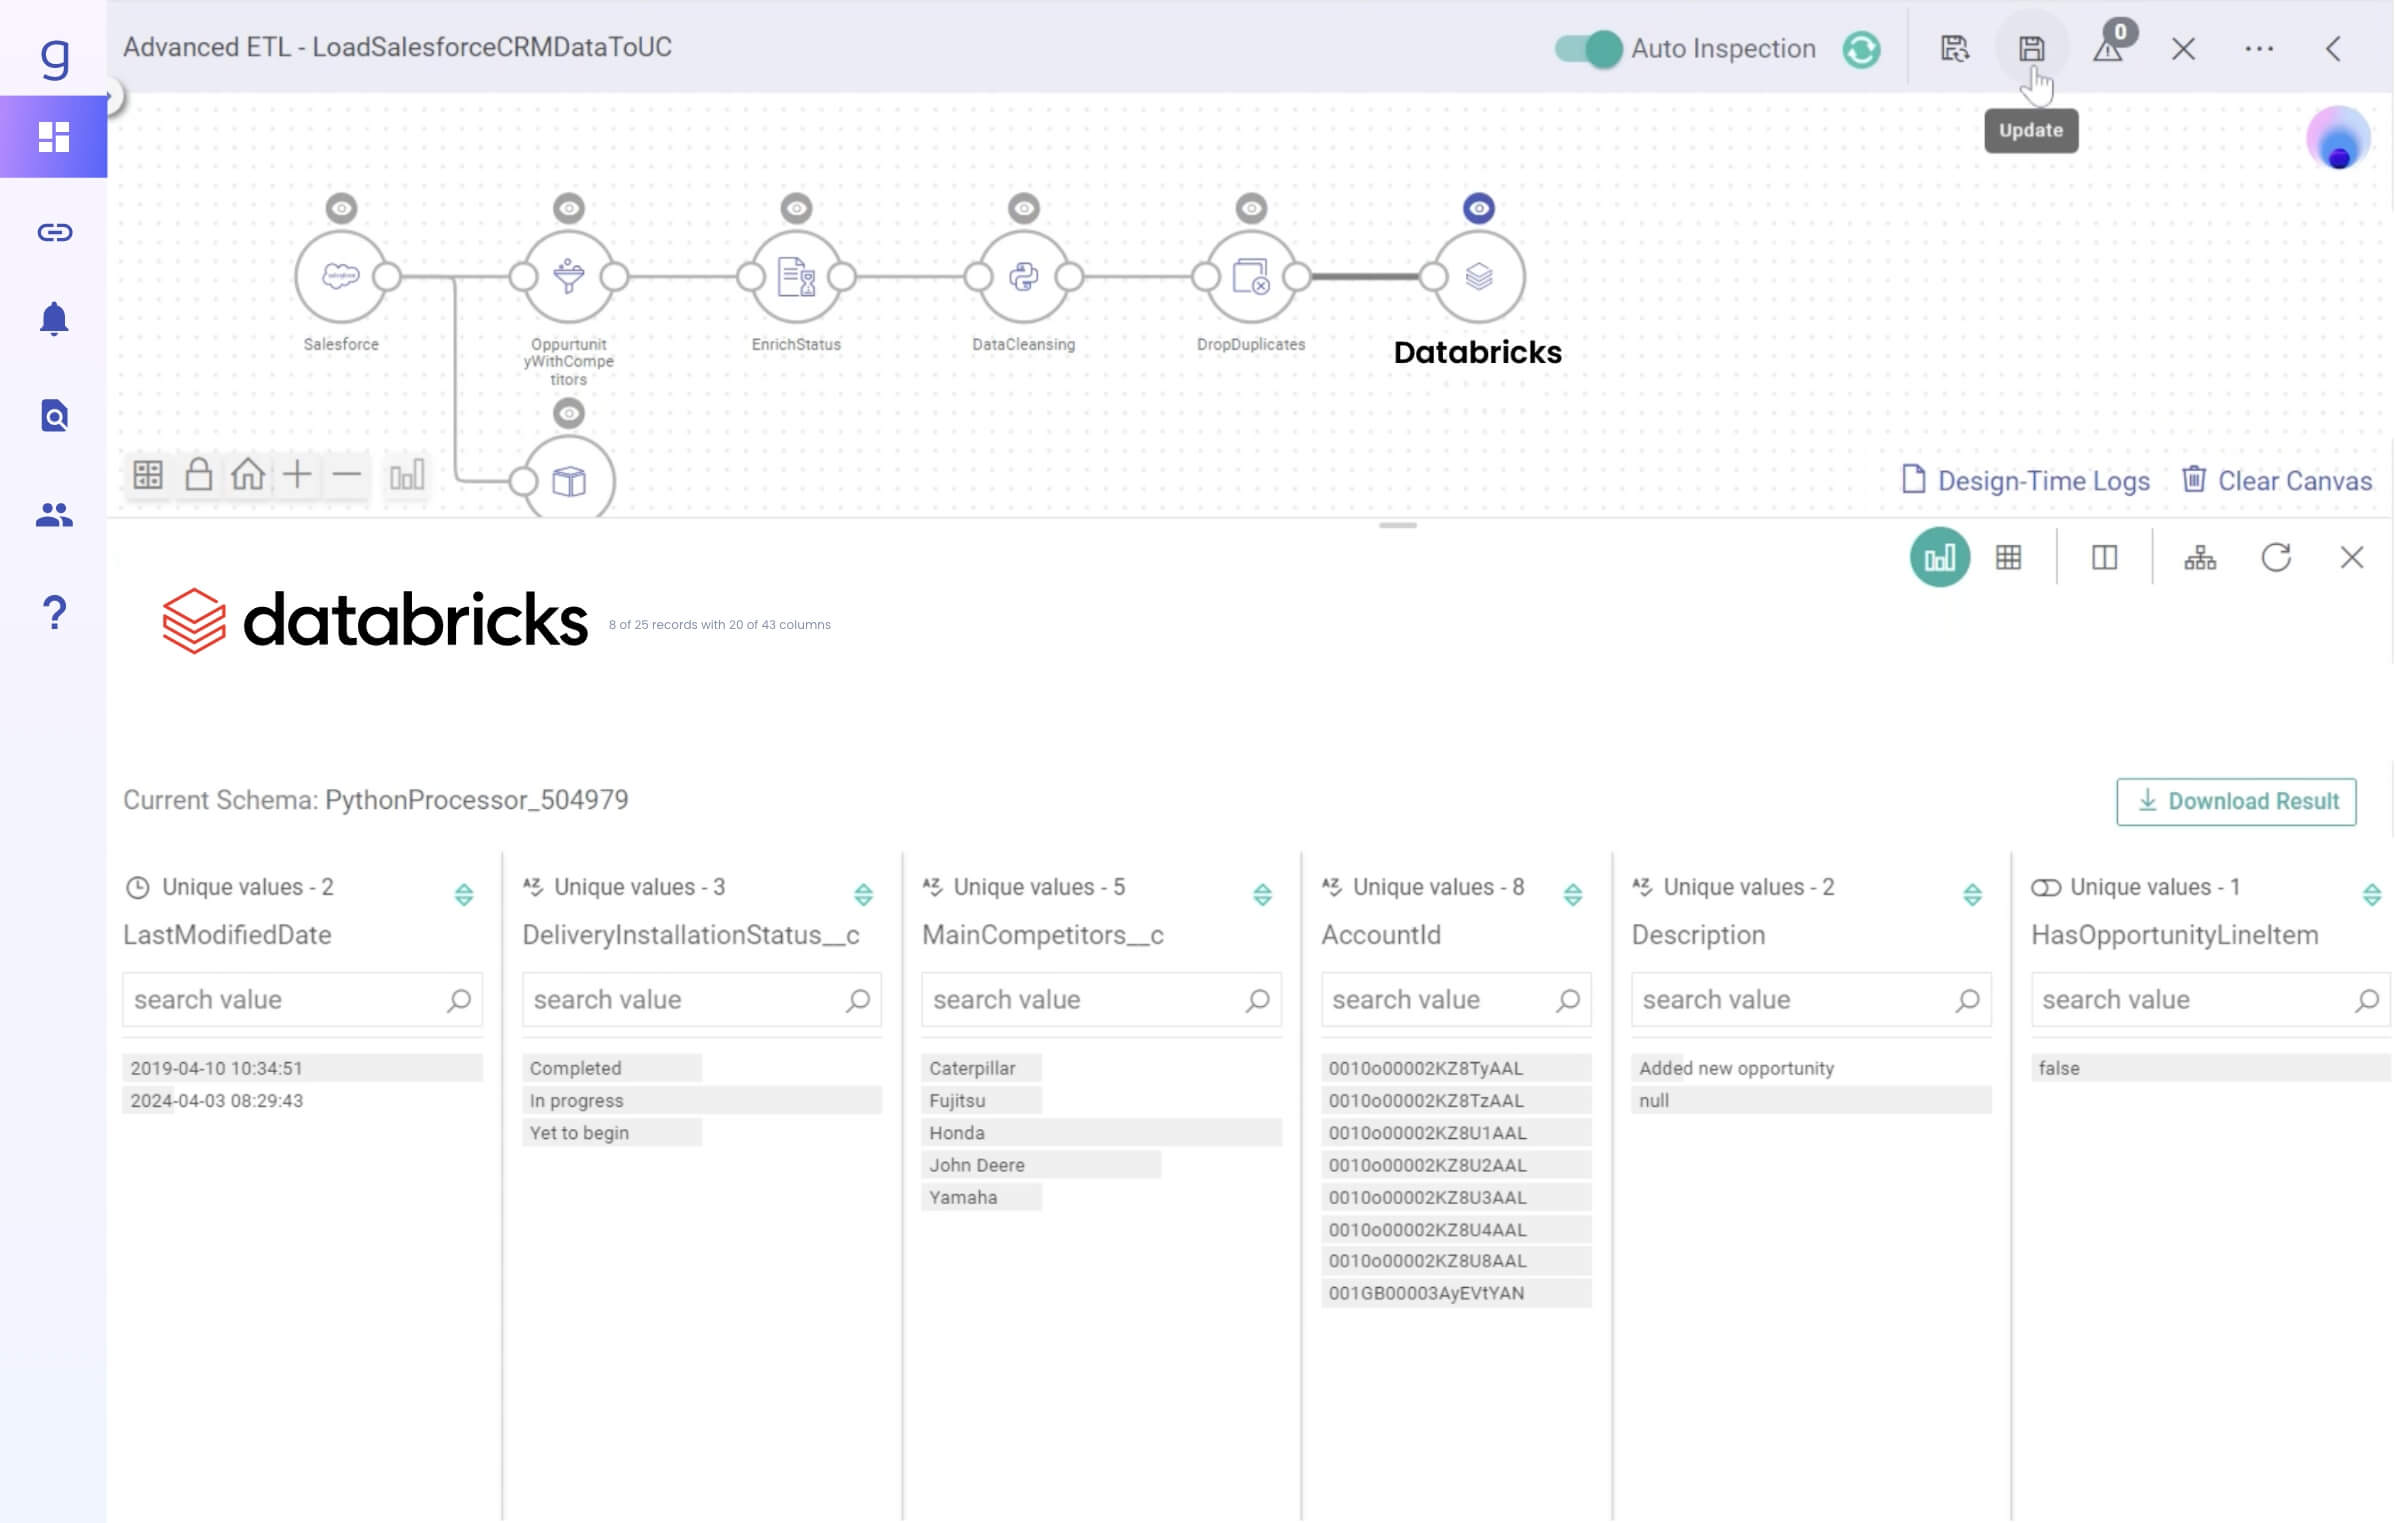Close the pipeline editor with X
2395x1523 pixels.
pyautogui.click(x=2183, y=48)
